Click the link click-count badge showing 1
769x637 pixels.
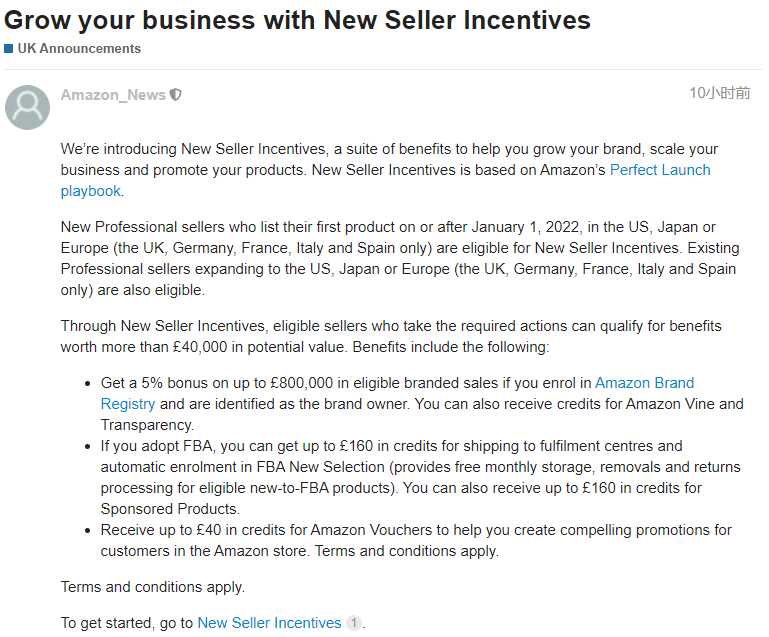[x=353, y=623]
